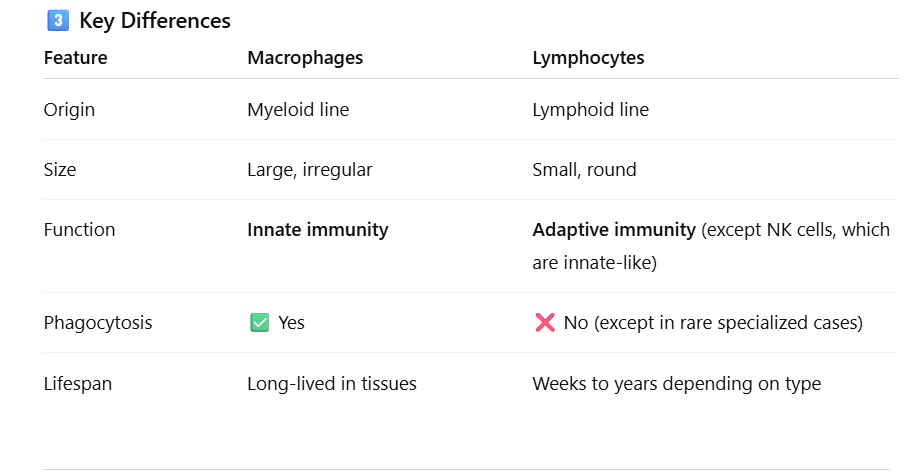
Task: Click the Function row label
Action: [79, 230]
